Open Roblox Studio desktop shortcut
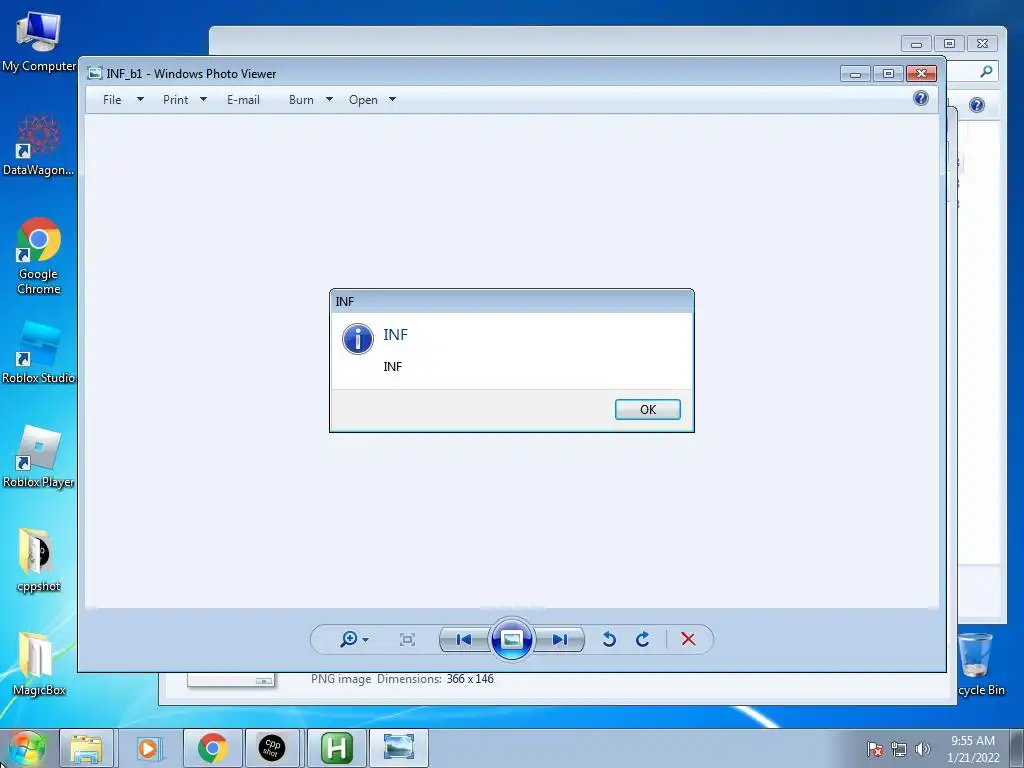The image size is (1024, 768). pos(39,353)
